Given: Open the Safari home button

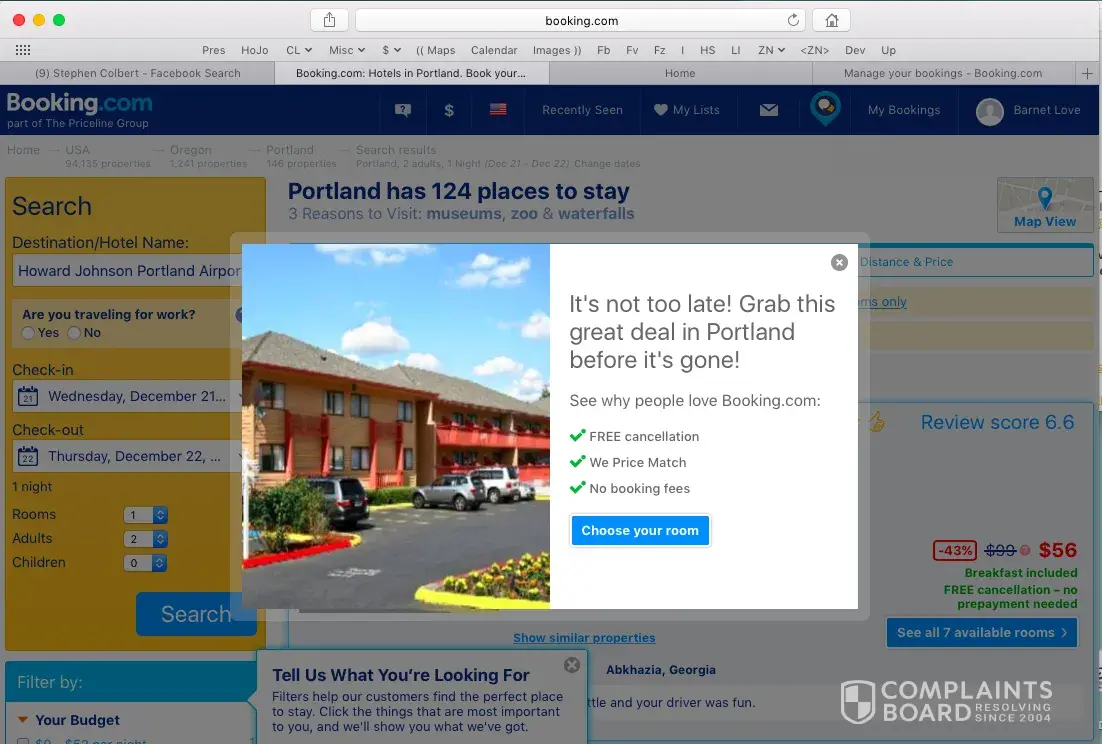Looking at the screenshot, I should click(x=831, y=20).
